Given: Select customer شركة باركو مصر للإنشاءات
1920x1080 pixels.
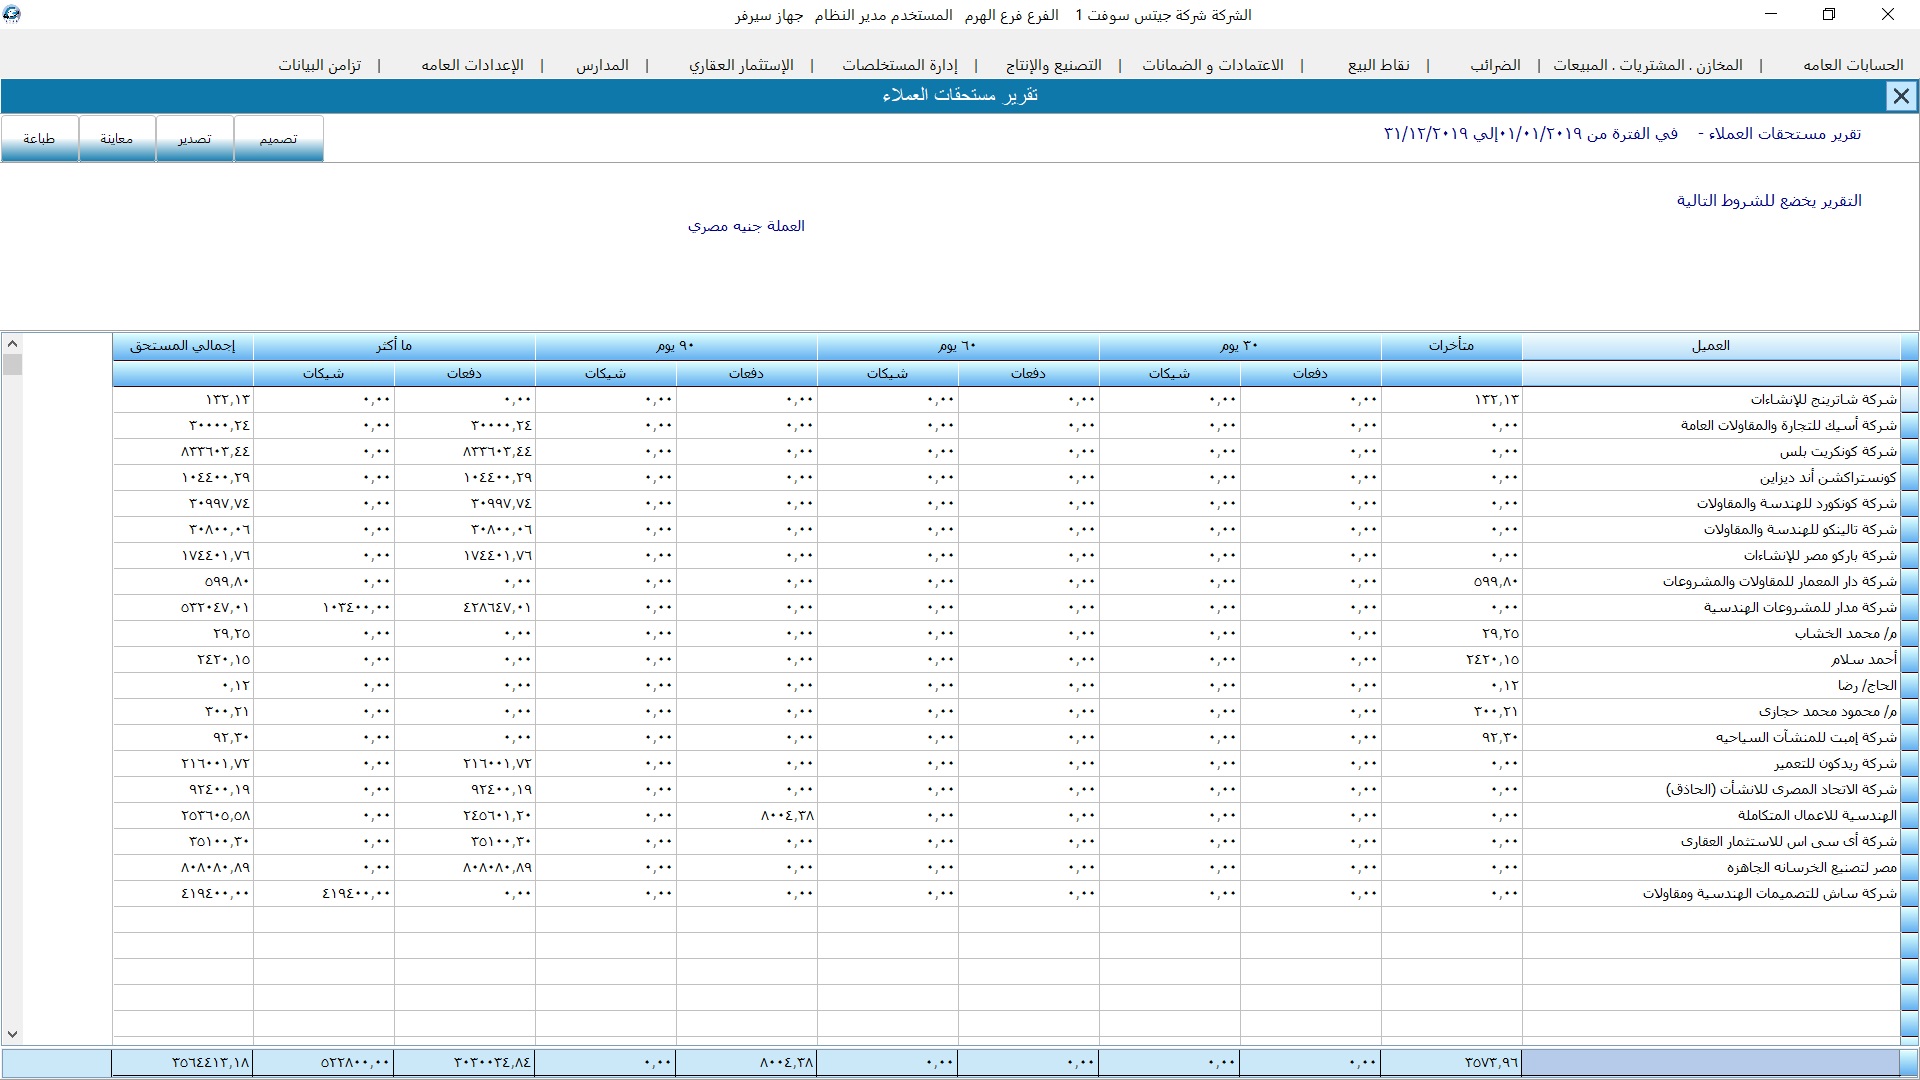Looking at the screenshot, I should (x=1711, y=555).
